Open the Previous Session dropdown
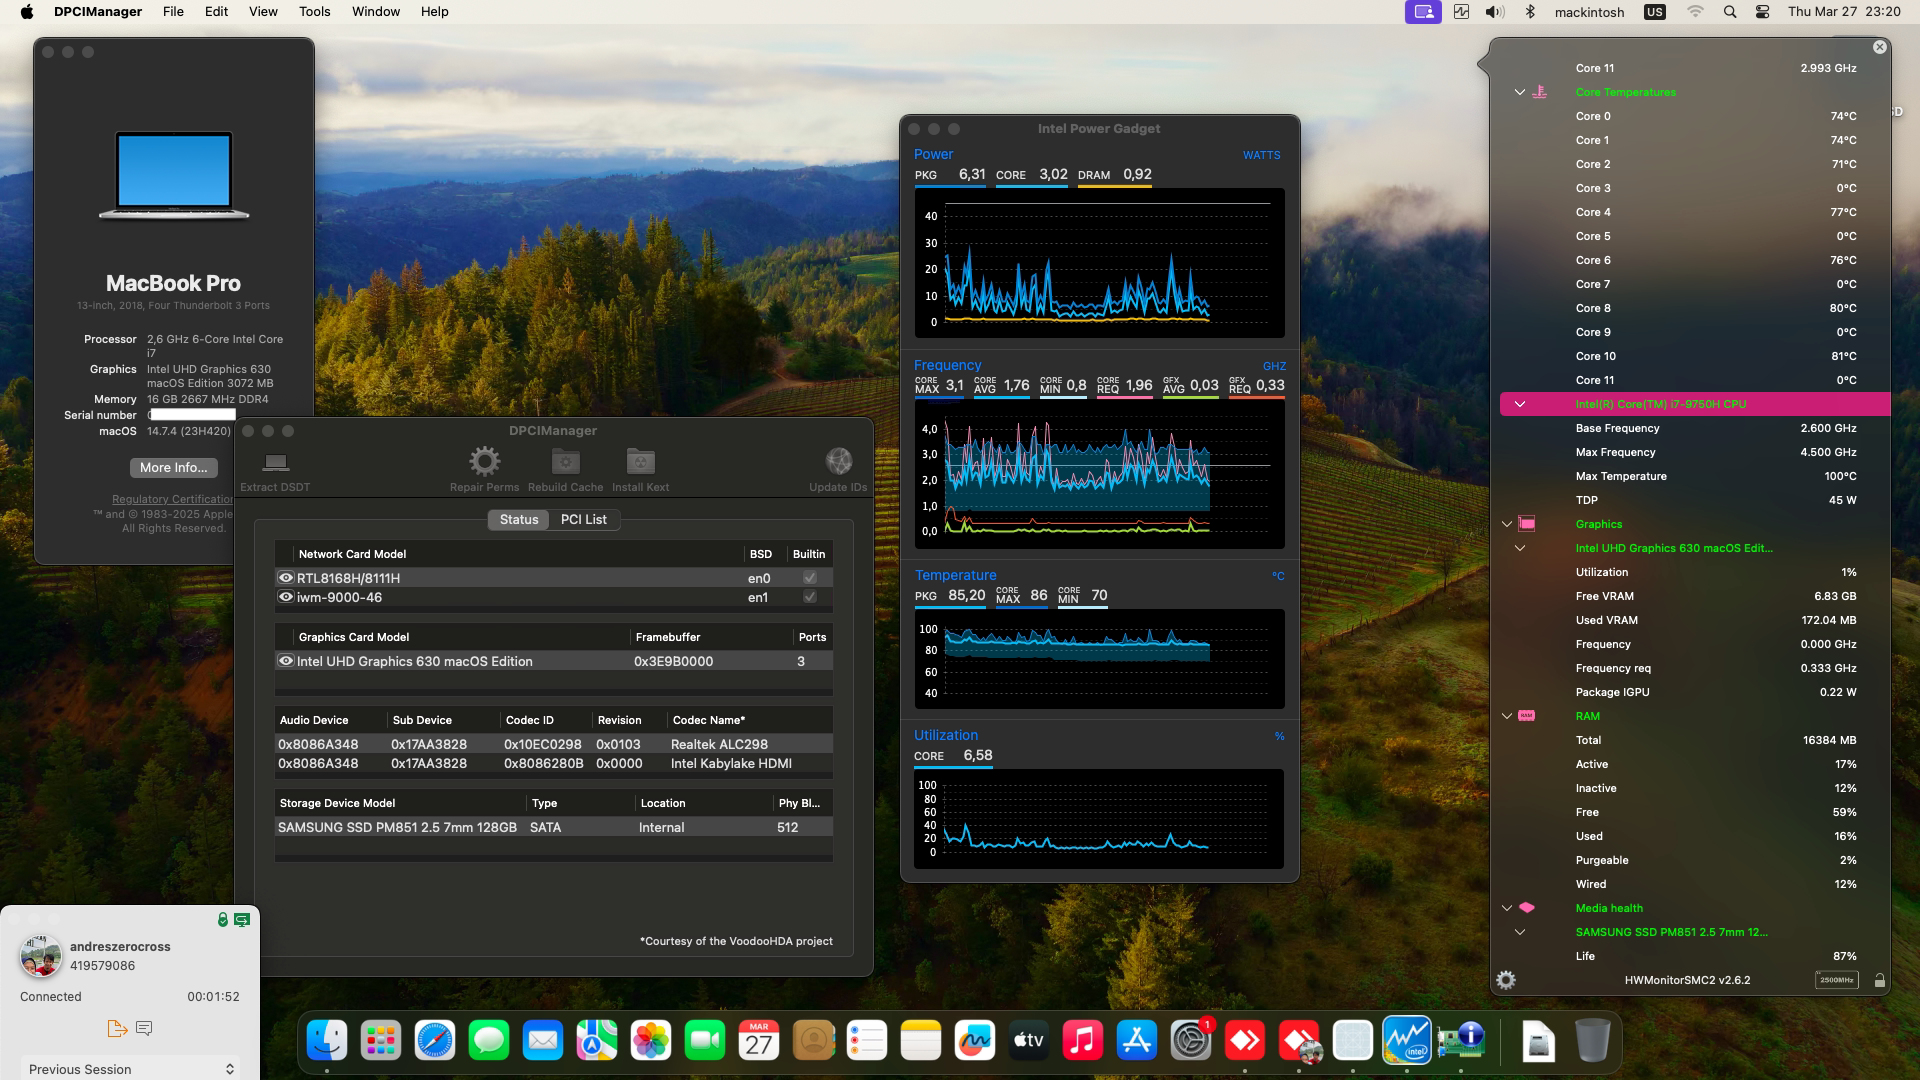Viewport: 1920px width, 1080px height. 129,1068
